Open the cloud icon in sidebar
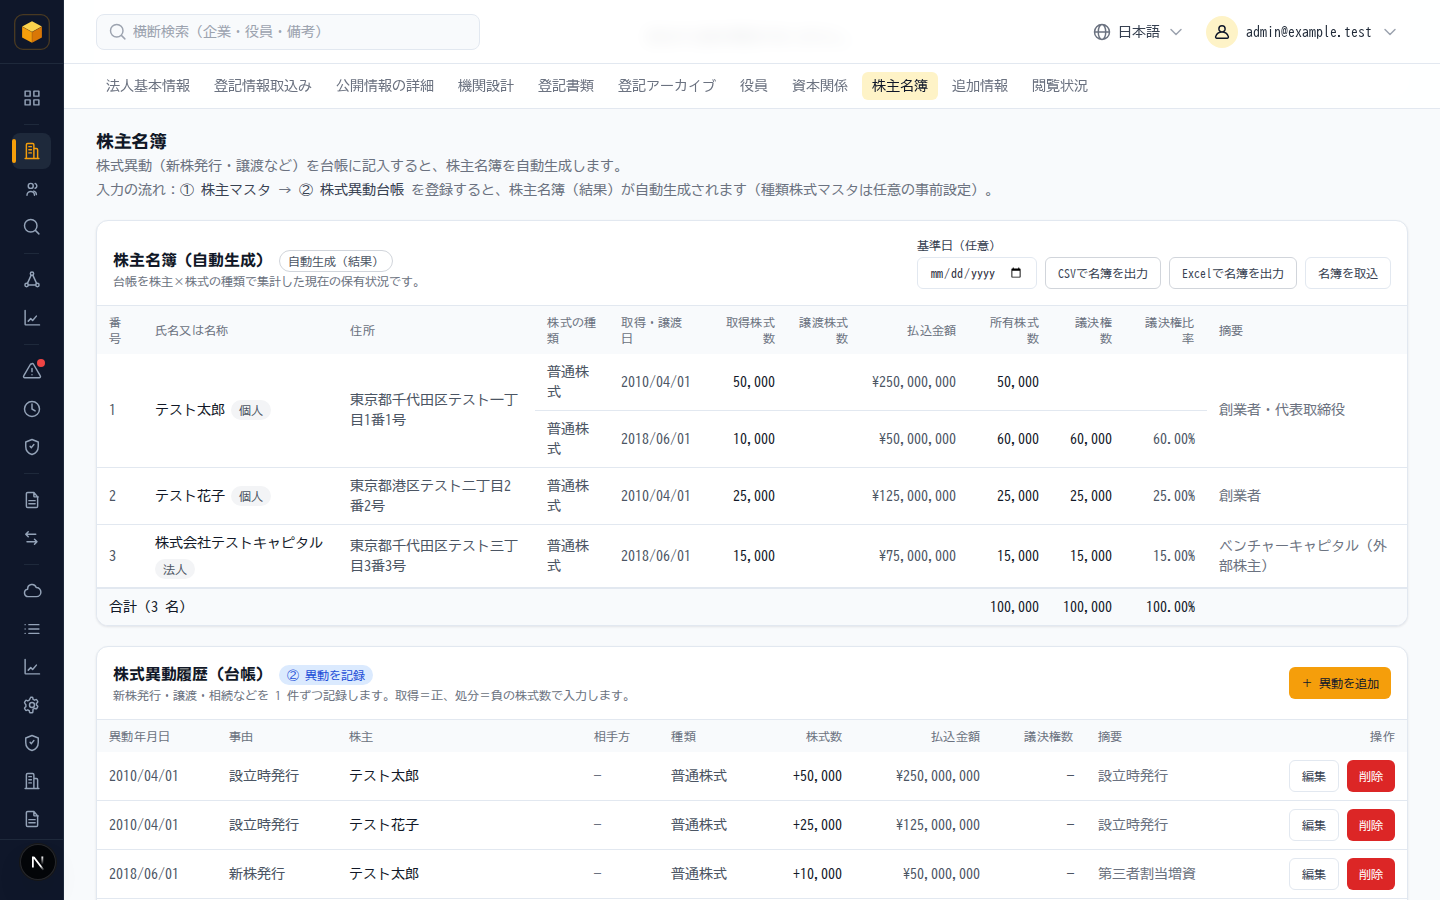The image size is (1440, 900). point(32,591)
